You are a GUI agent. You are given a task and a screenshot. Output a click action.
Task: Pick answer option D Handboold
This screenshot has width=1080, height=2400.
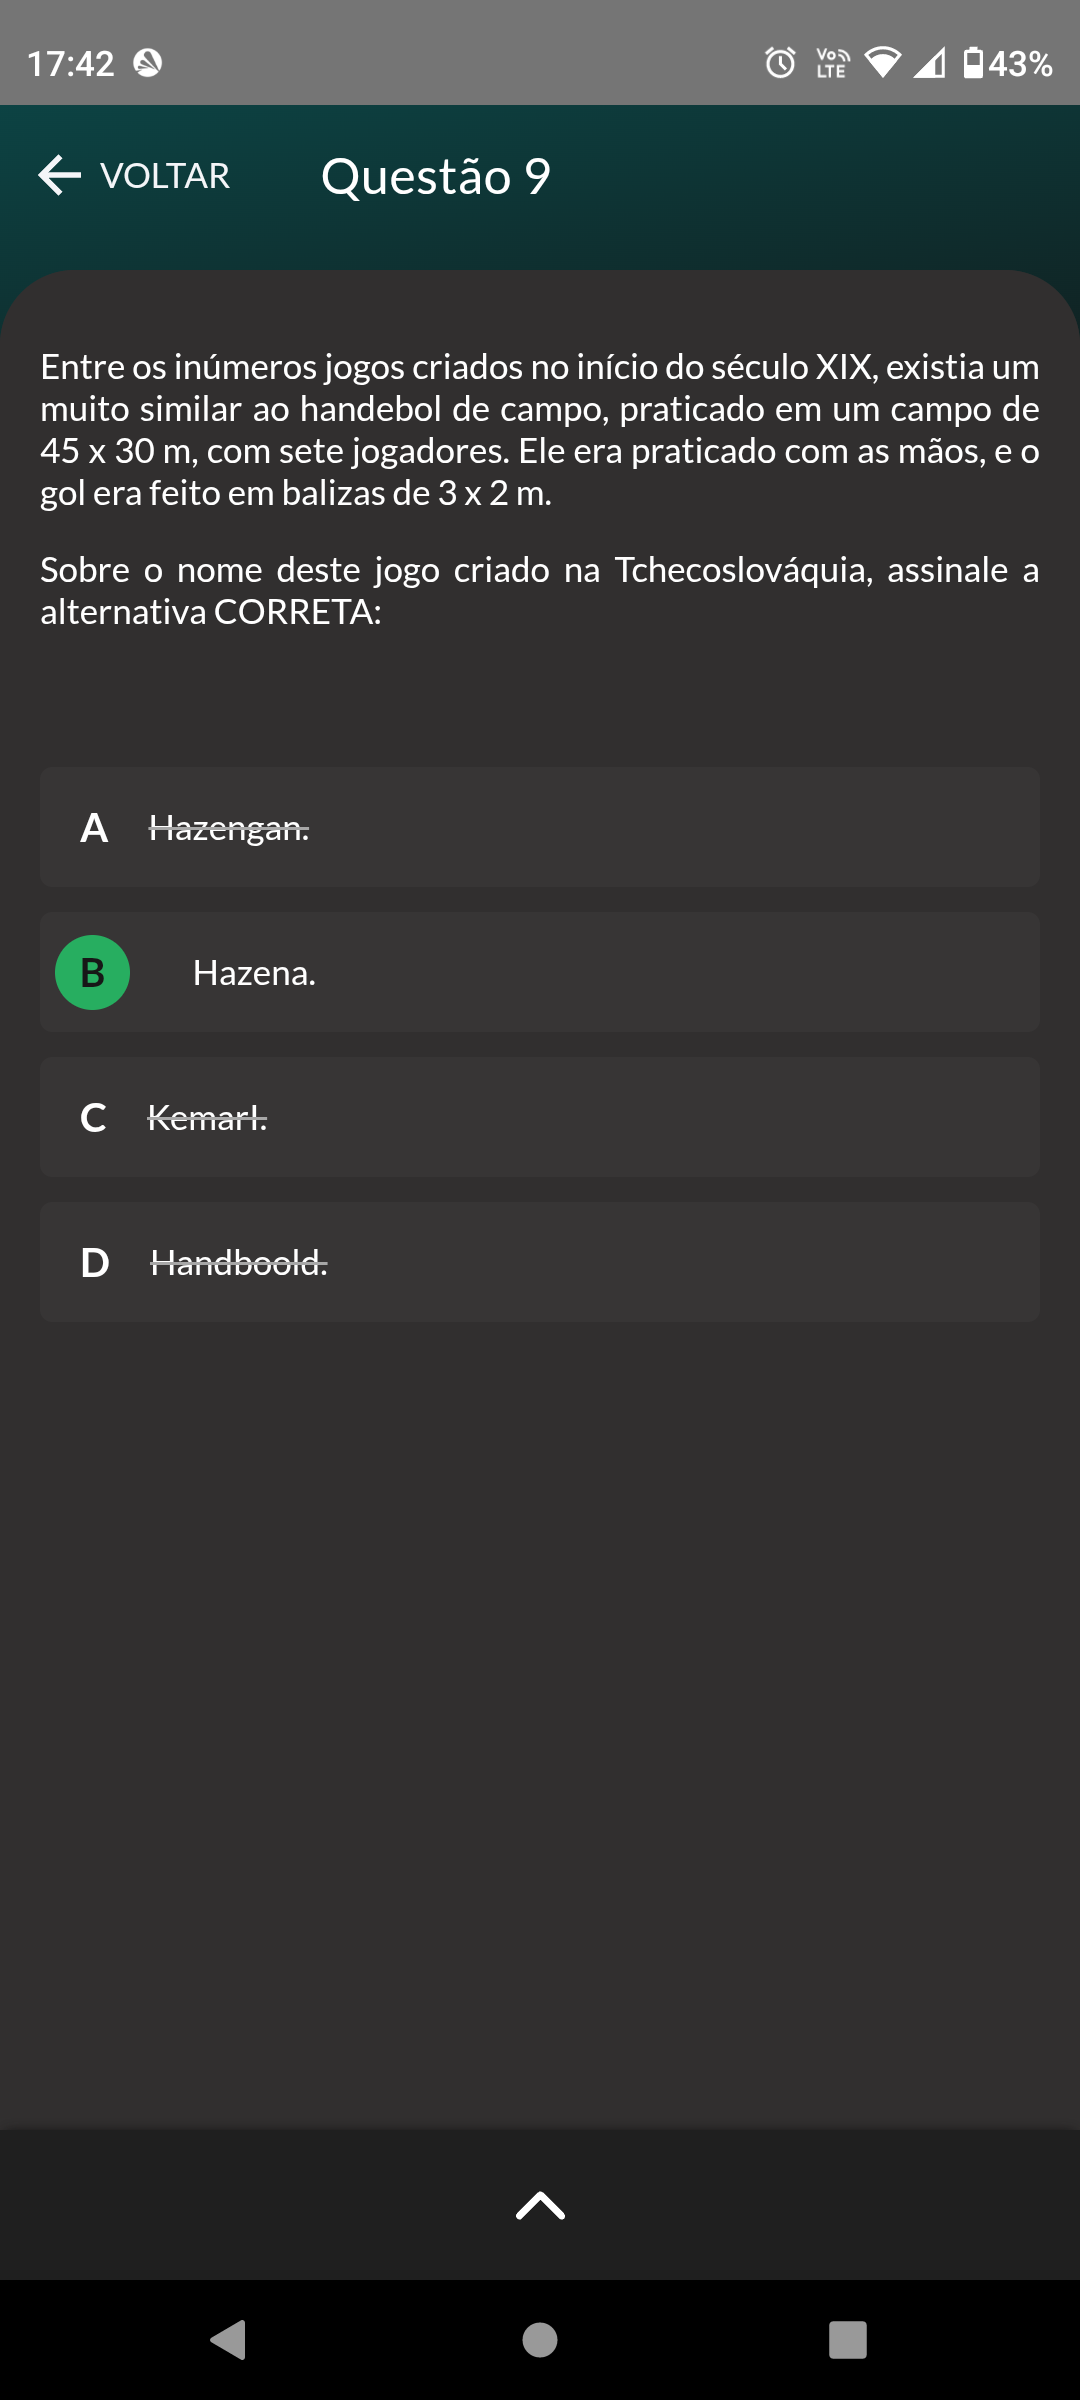click(x=540, y=1262)
